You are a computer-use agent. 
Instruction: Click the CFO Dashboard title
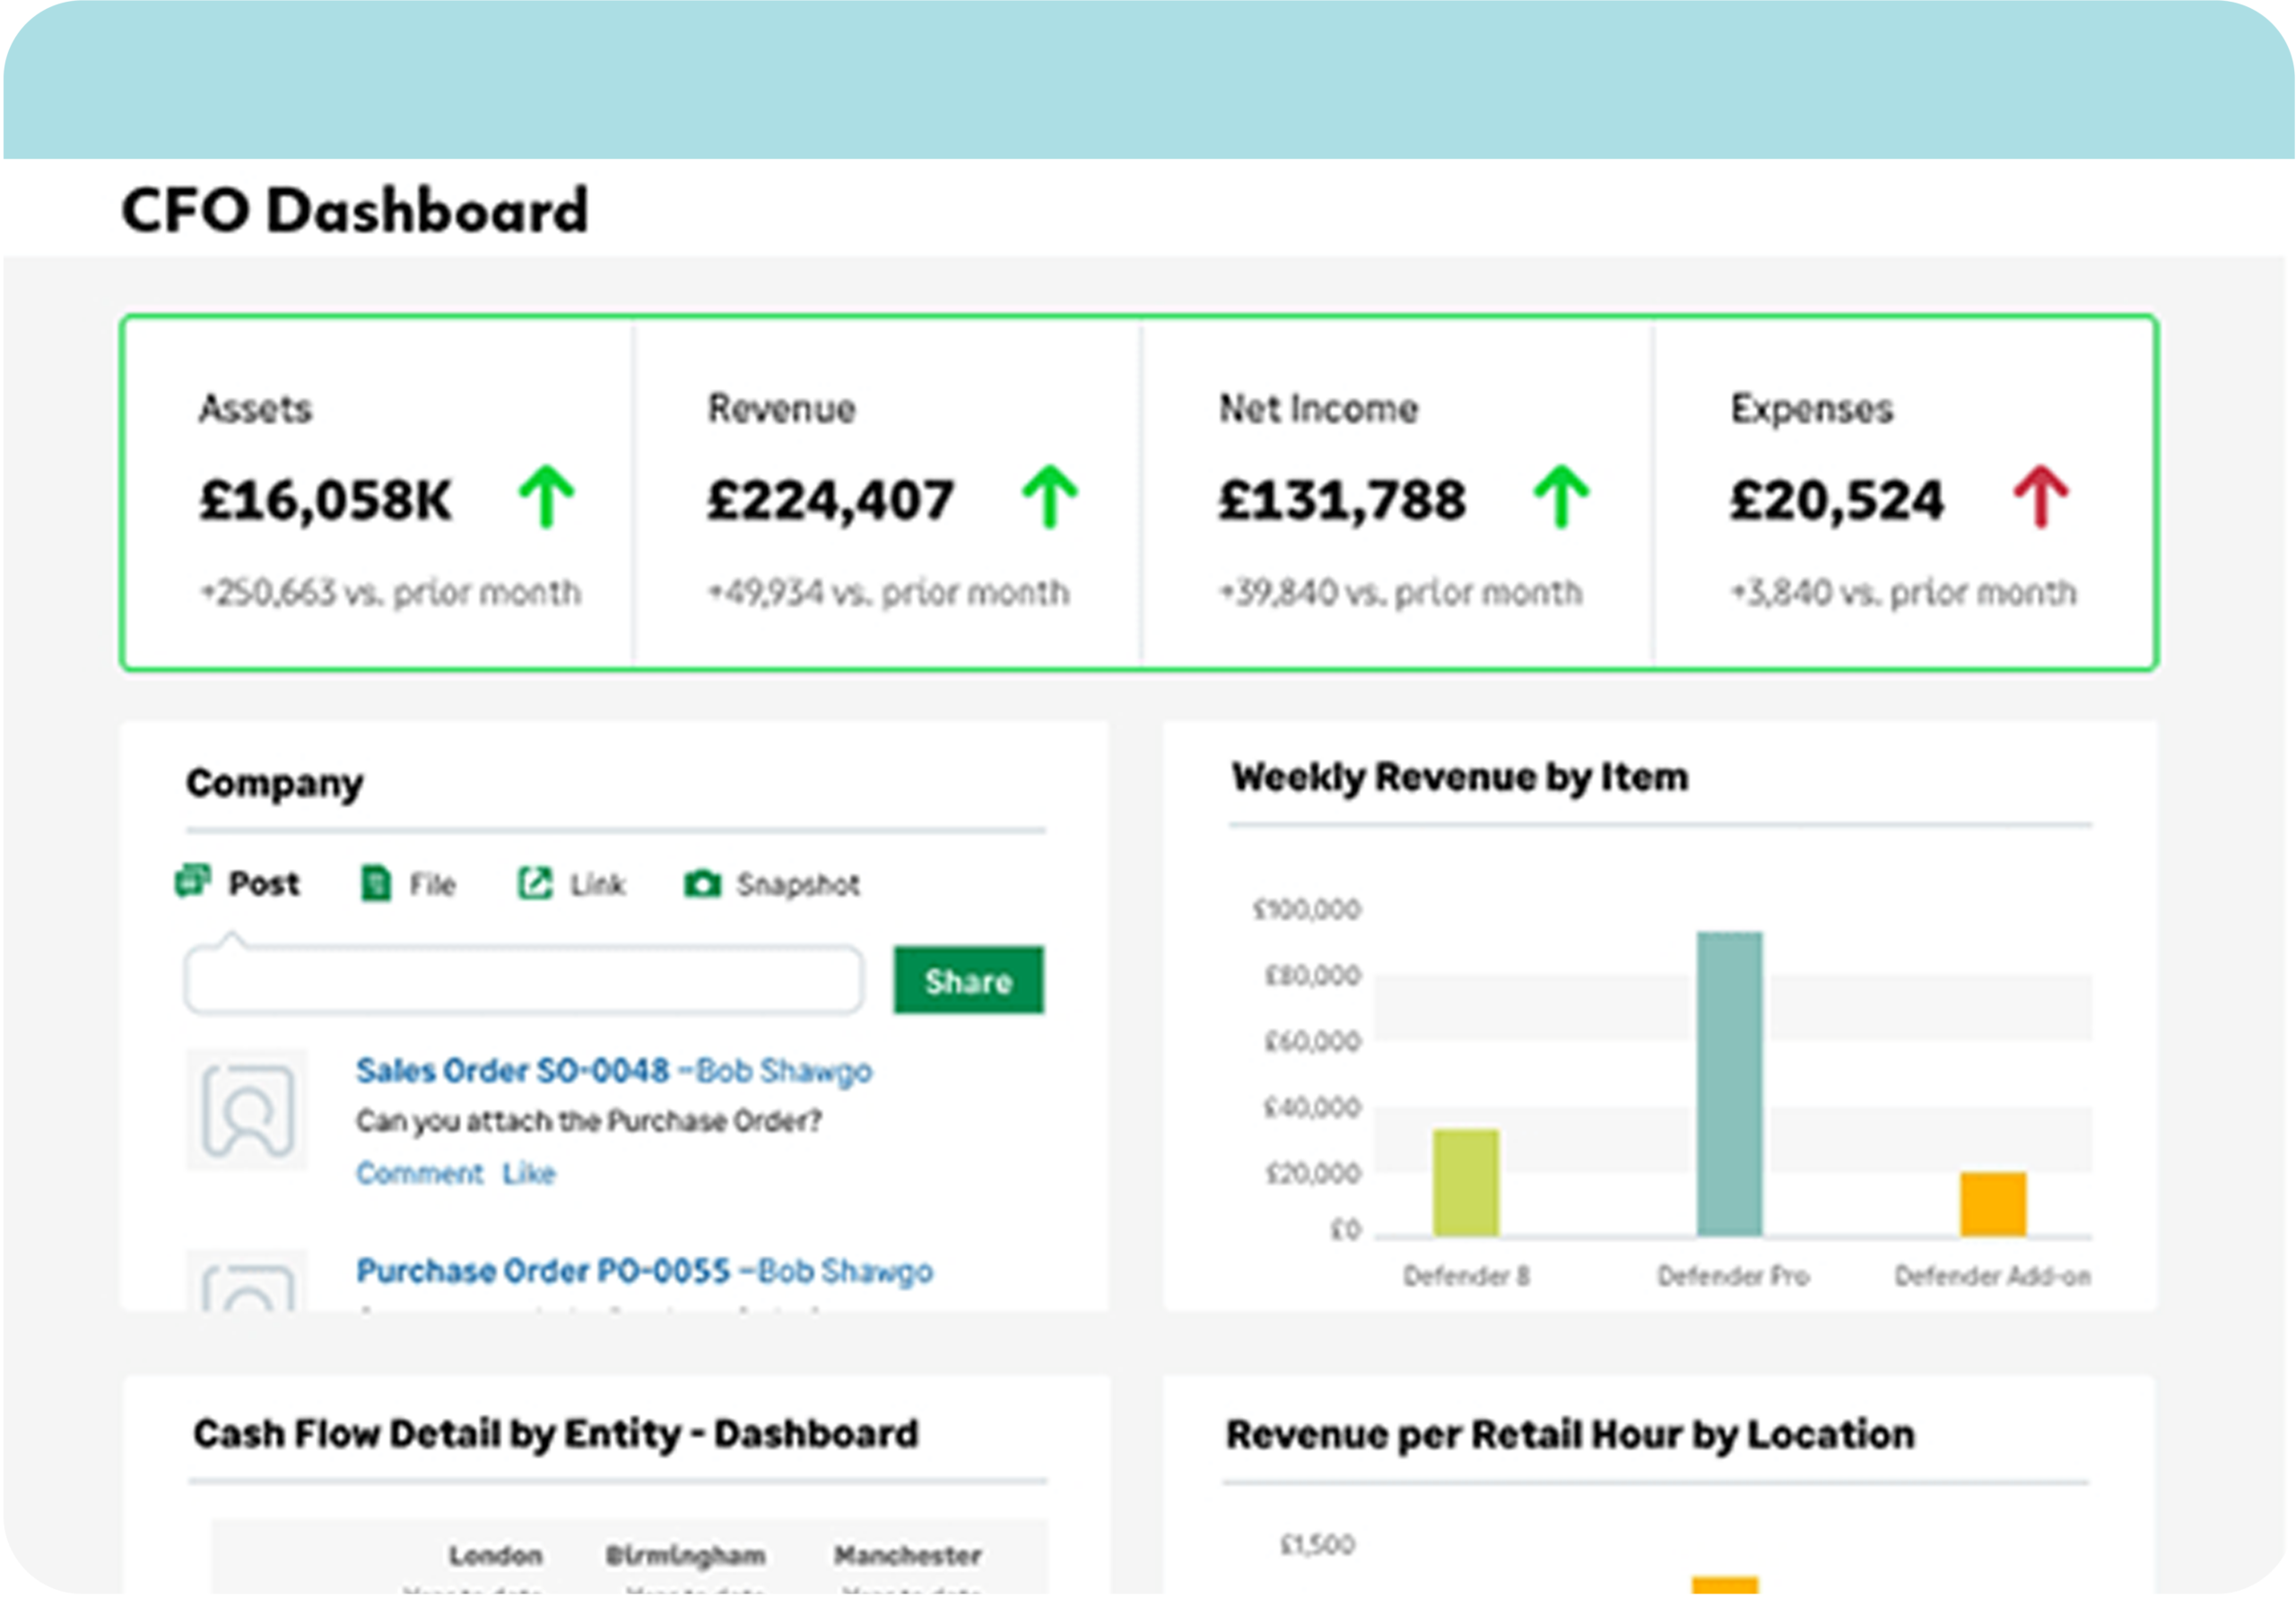click(x=355, y=211)
